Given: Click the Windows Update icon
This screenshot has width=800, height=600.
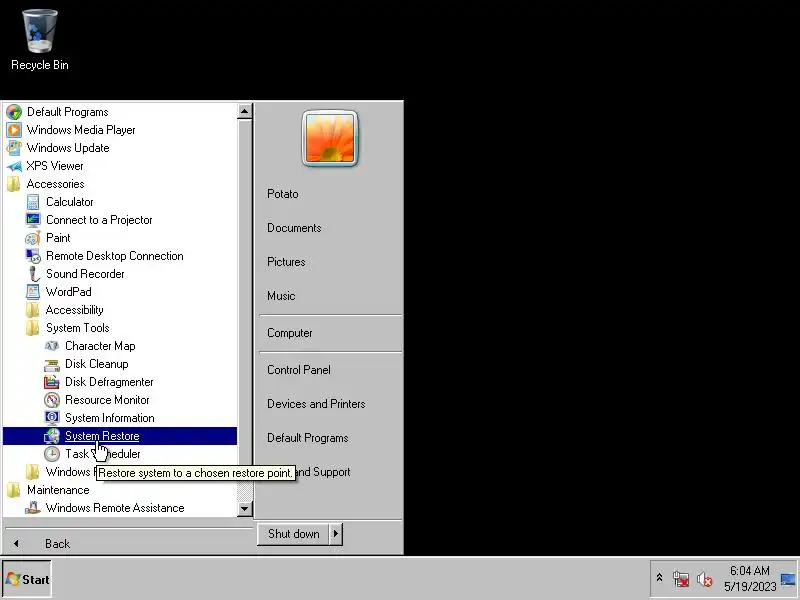Looking at the screenshot, I should click(x=14, y=148).
